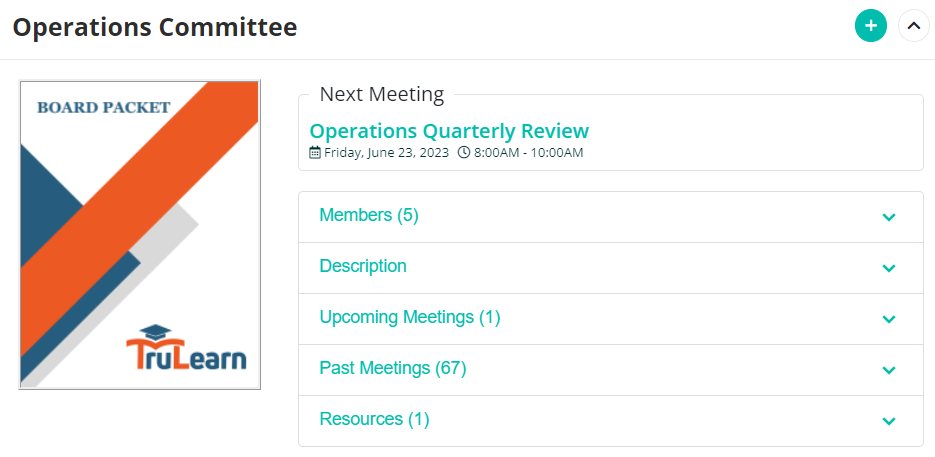Click the Members (5) label
This screenshot has height=457, width=935.
(369, 215)
